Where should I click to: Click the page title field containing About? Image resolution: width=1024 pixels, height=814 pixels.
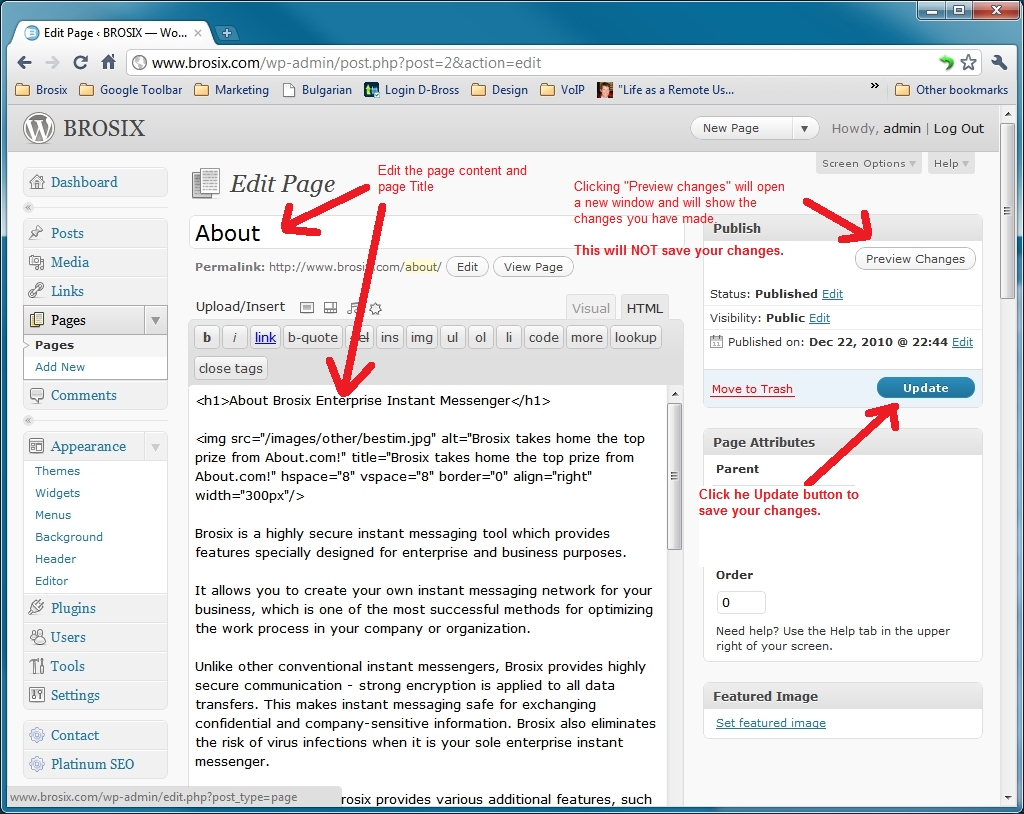click(x=436, y=233)
